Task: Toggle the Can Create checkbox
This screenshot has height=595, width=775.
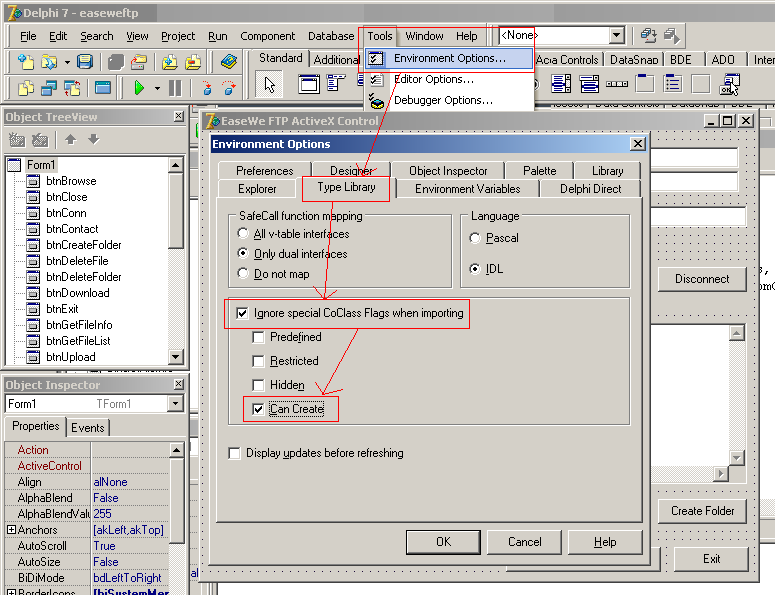Action: click(258, 409)
